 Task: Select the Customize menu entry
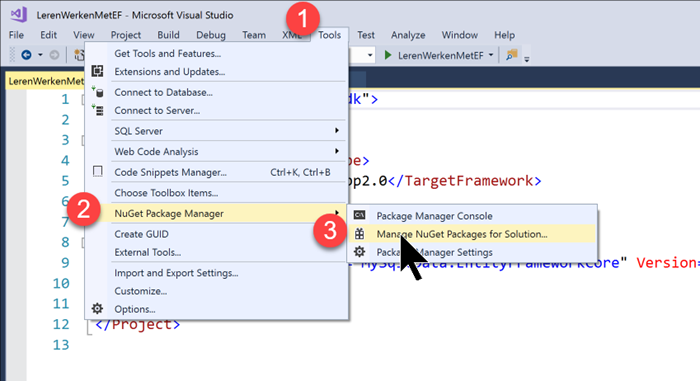coord(217,291)
